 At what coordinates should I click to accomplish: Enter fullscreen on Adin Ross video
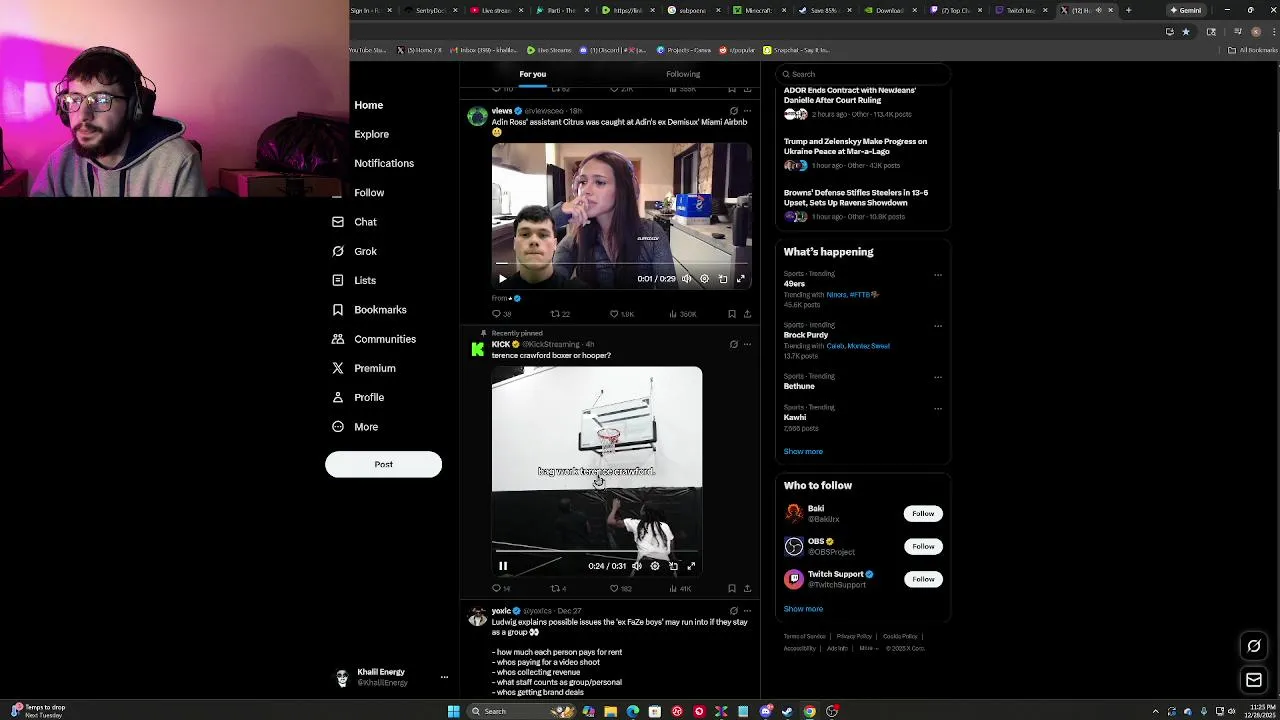[741, 279]
